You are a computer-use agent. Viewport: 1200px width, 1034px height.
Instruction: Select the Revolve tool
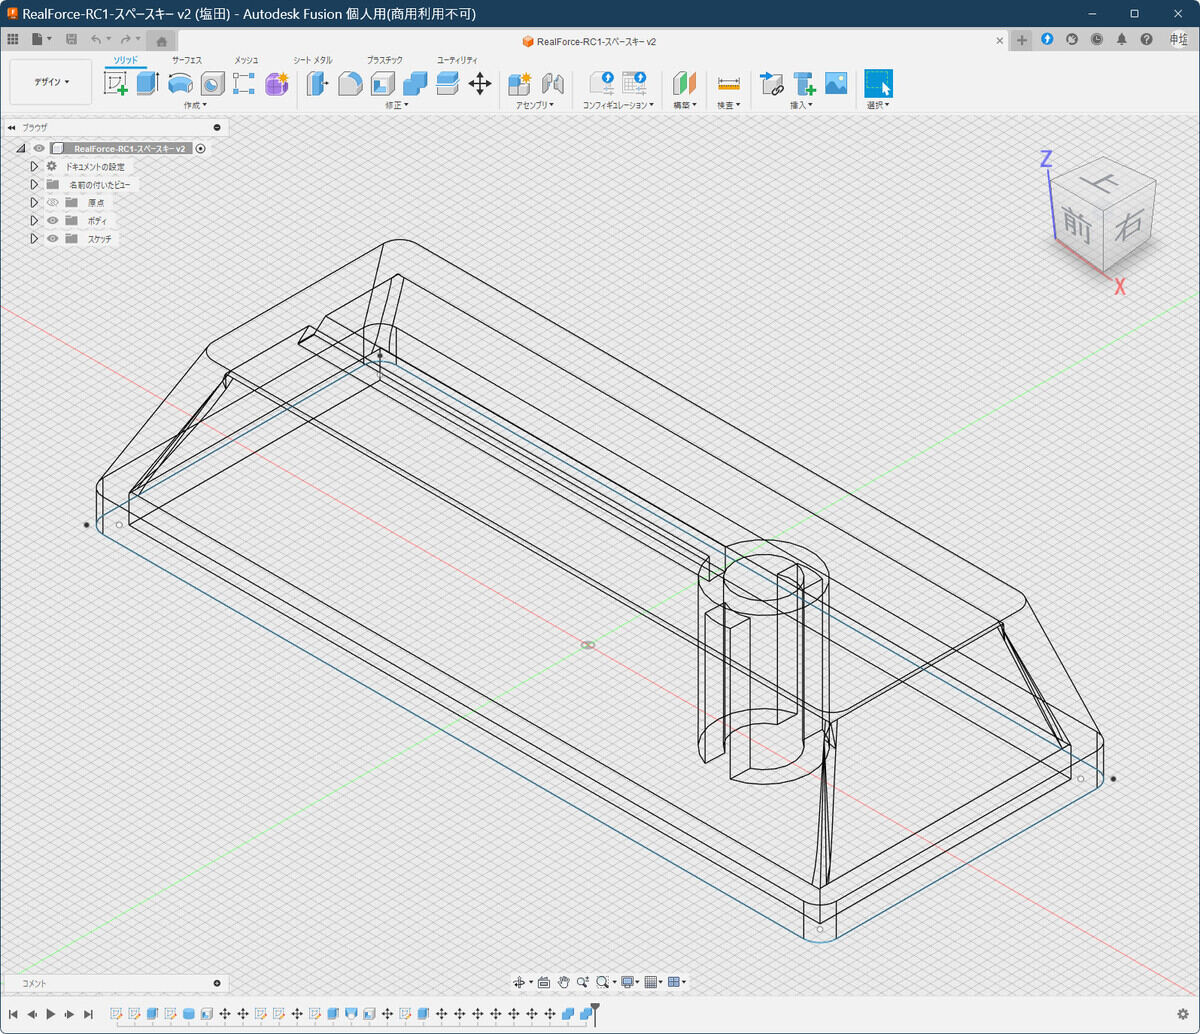(180, 84)
